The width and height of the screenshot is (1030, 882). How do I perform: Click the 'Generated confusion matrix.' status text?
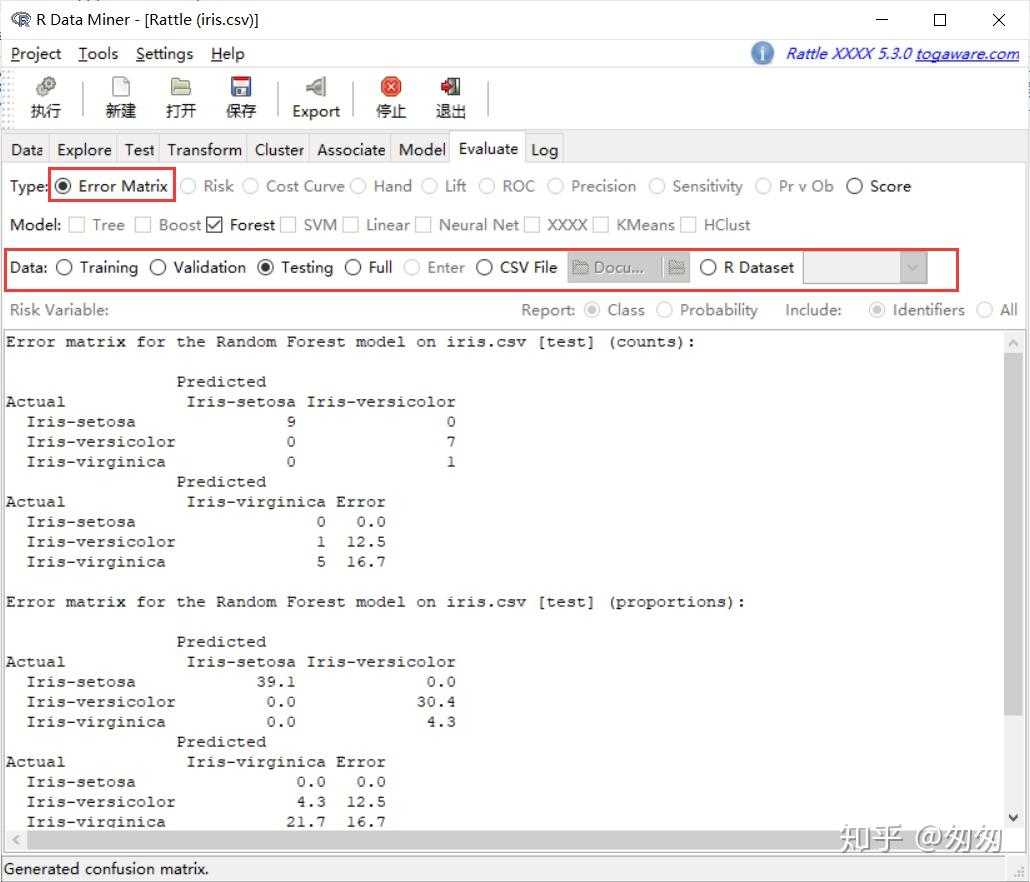click(x=106, y=869)
